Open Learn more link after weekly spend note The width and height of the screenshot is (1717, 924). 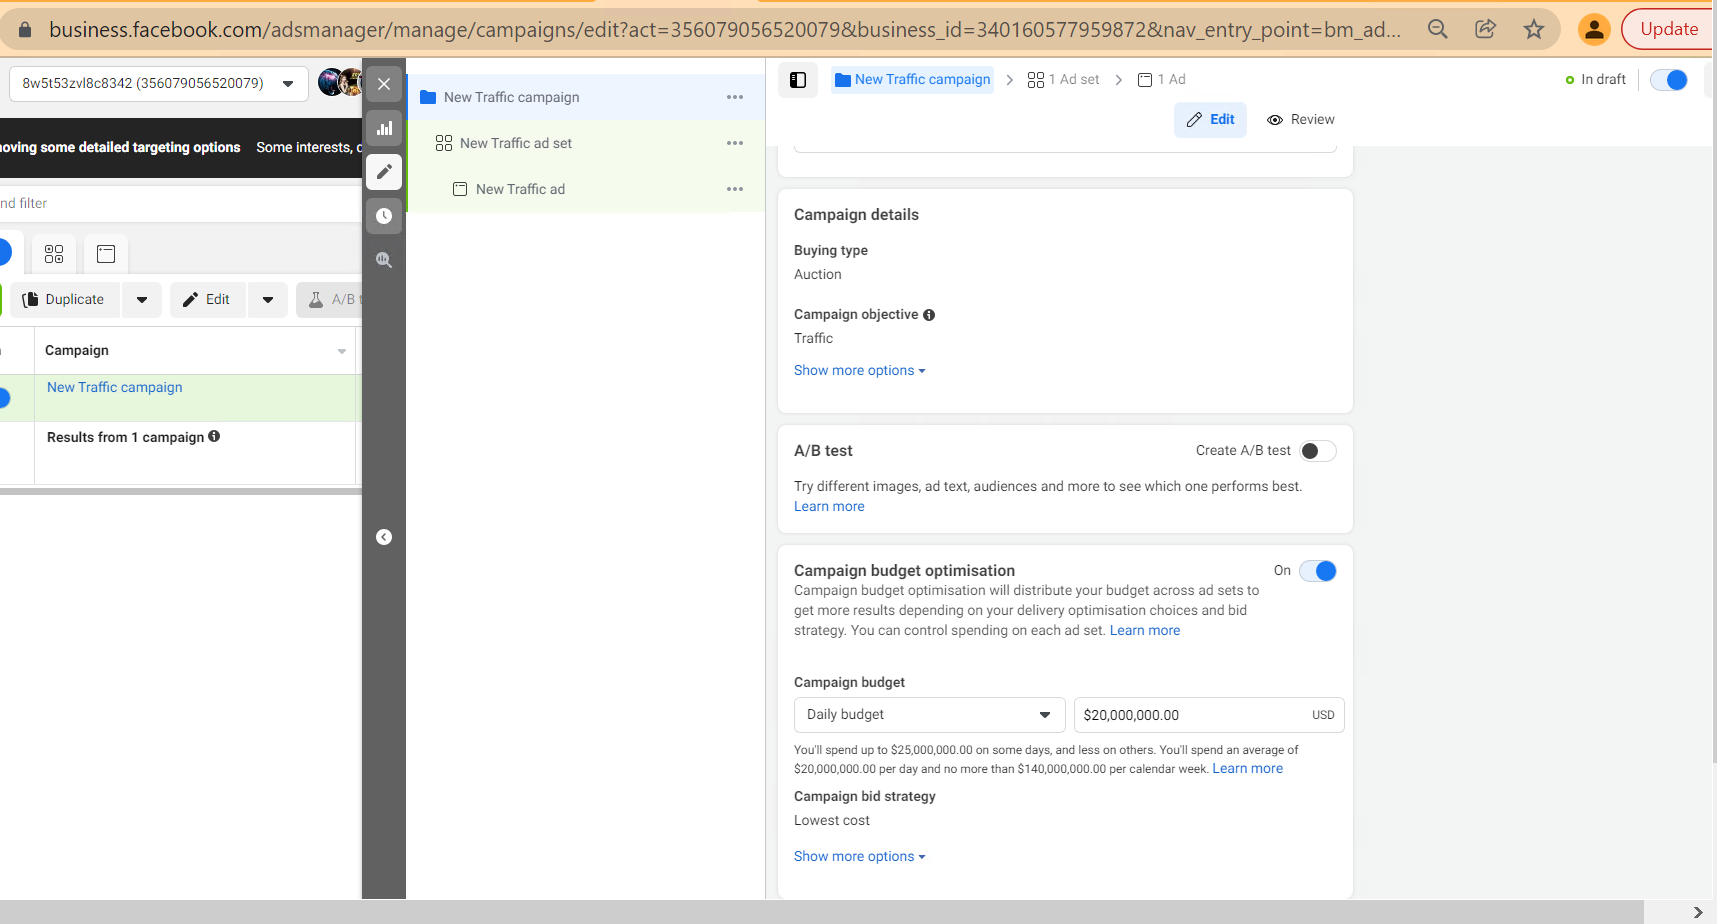1247,768
